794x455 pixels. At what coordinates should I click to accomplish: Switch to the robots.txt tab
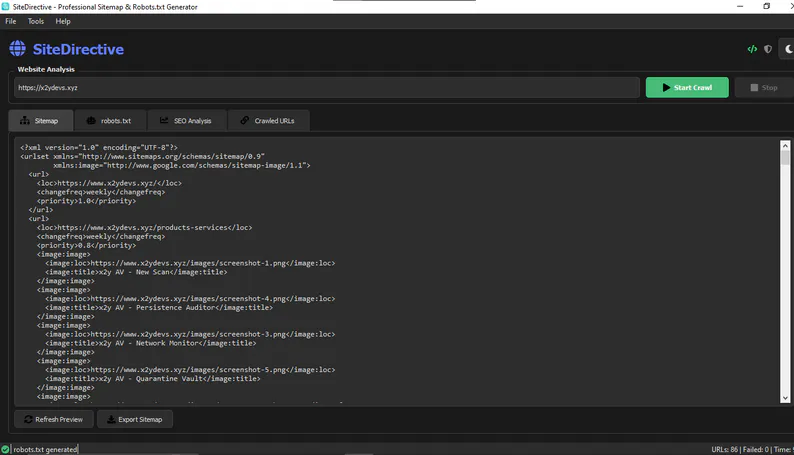point(110,120)
